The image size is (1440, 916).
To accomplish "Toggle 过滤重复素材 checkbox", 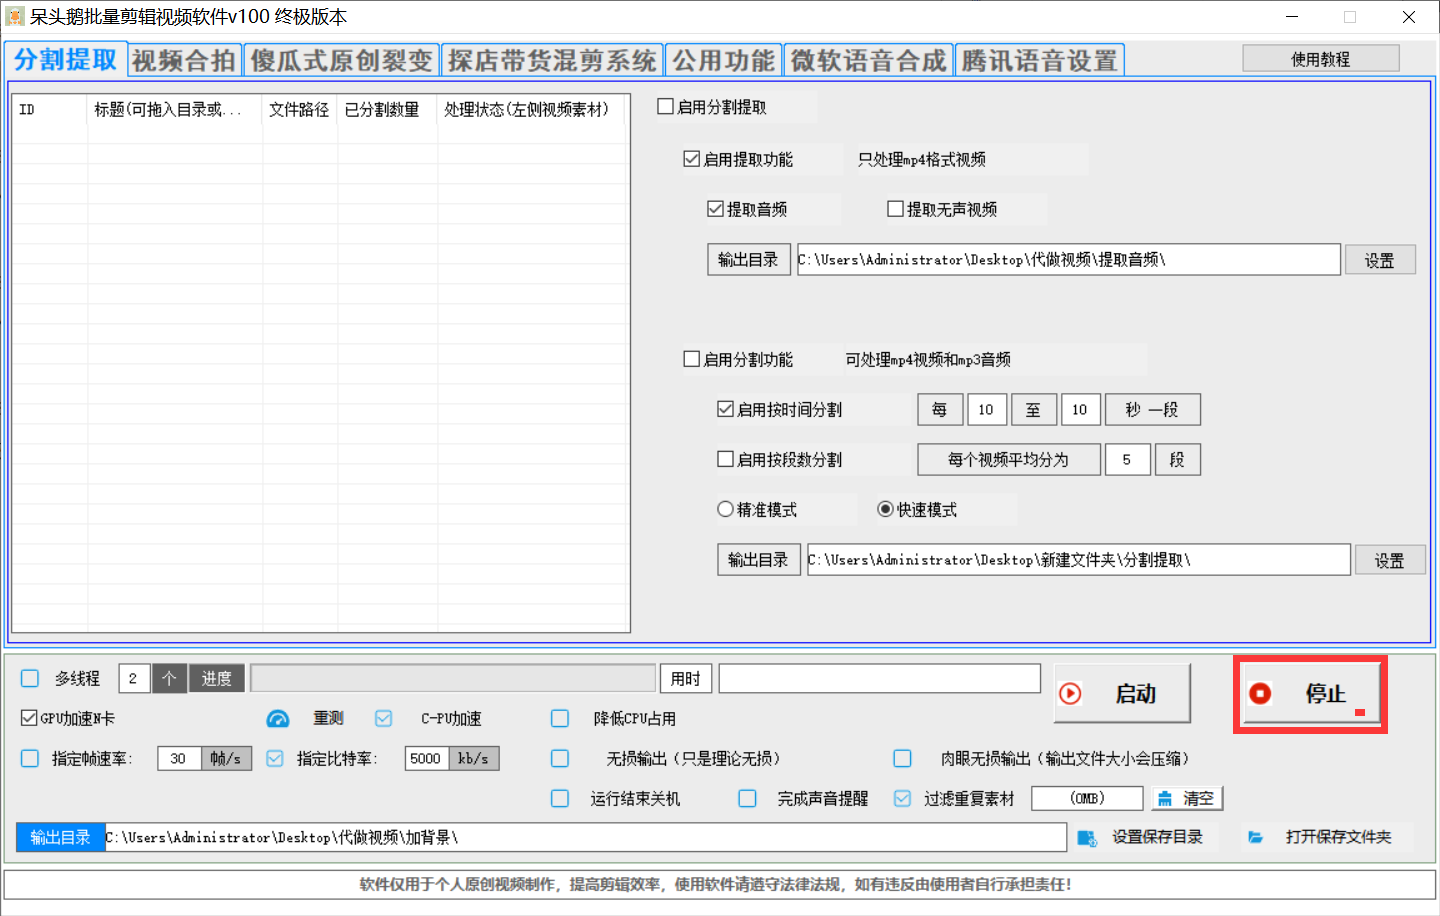I will pos(902,798).
